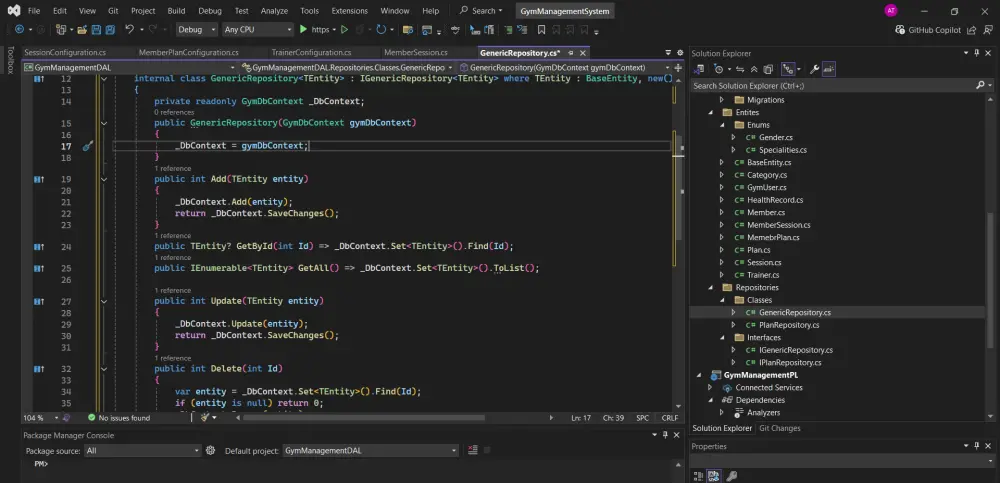Open the Default project dropdown

coord(370,450)
